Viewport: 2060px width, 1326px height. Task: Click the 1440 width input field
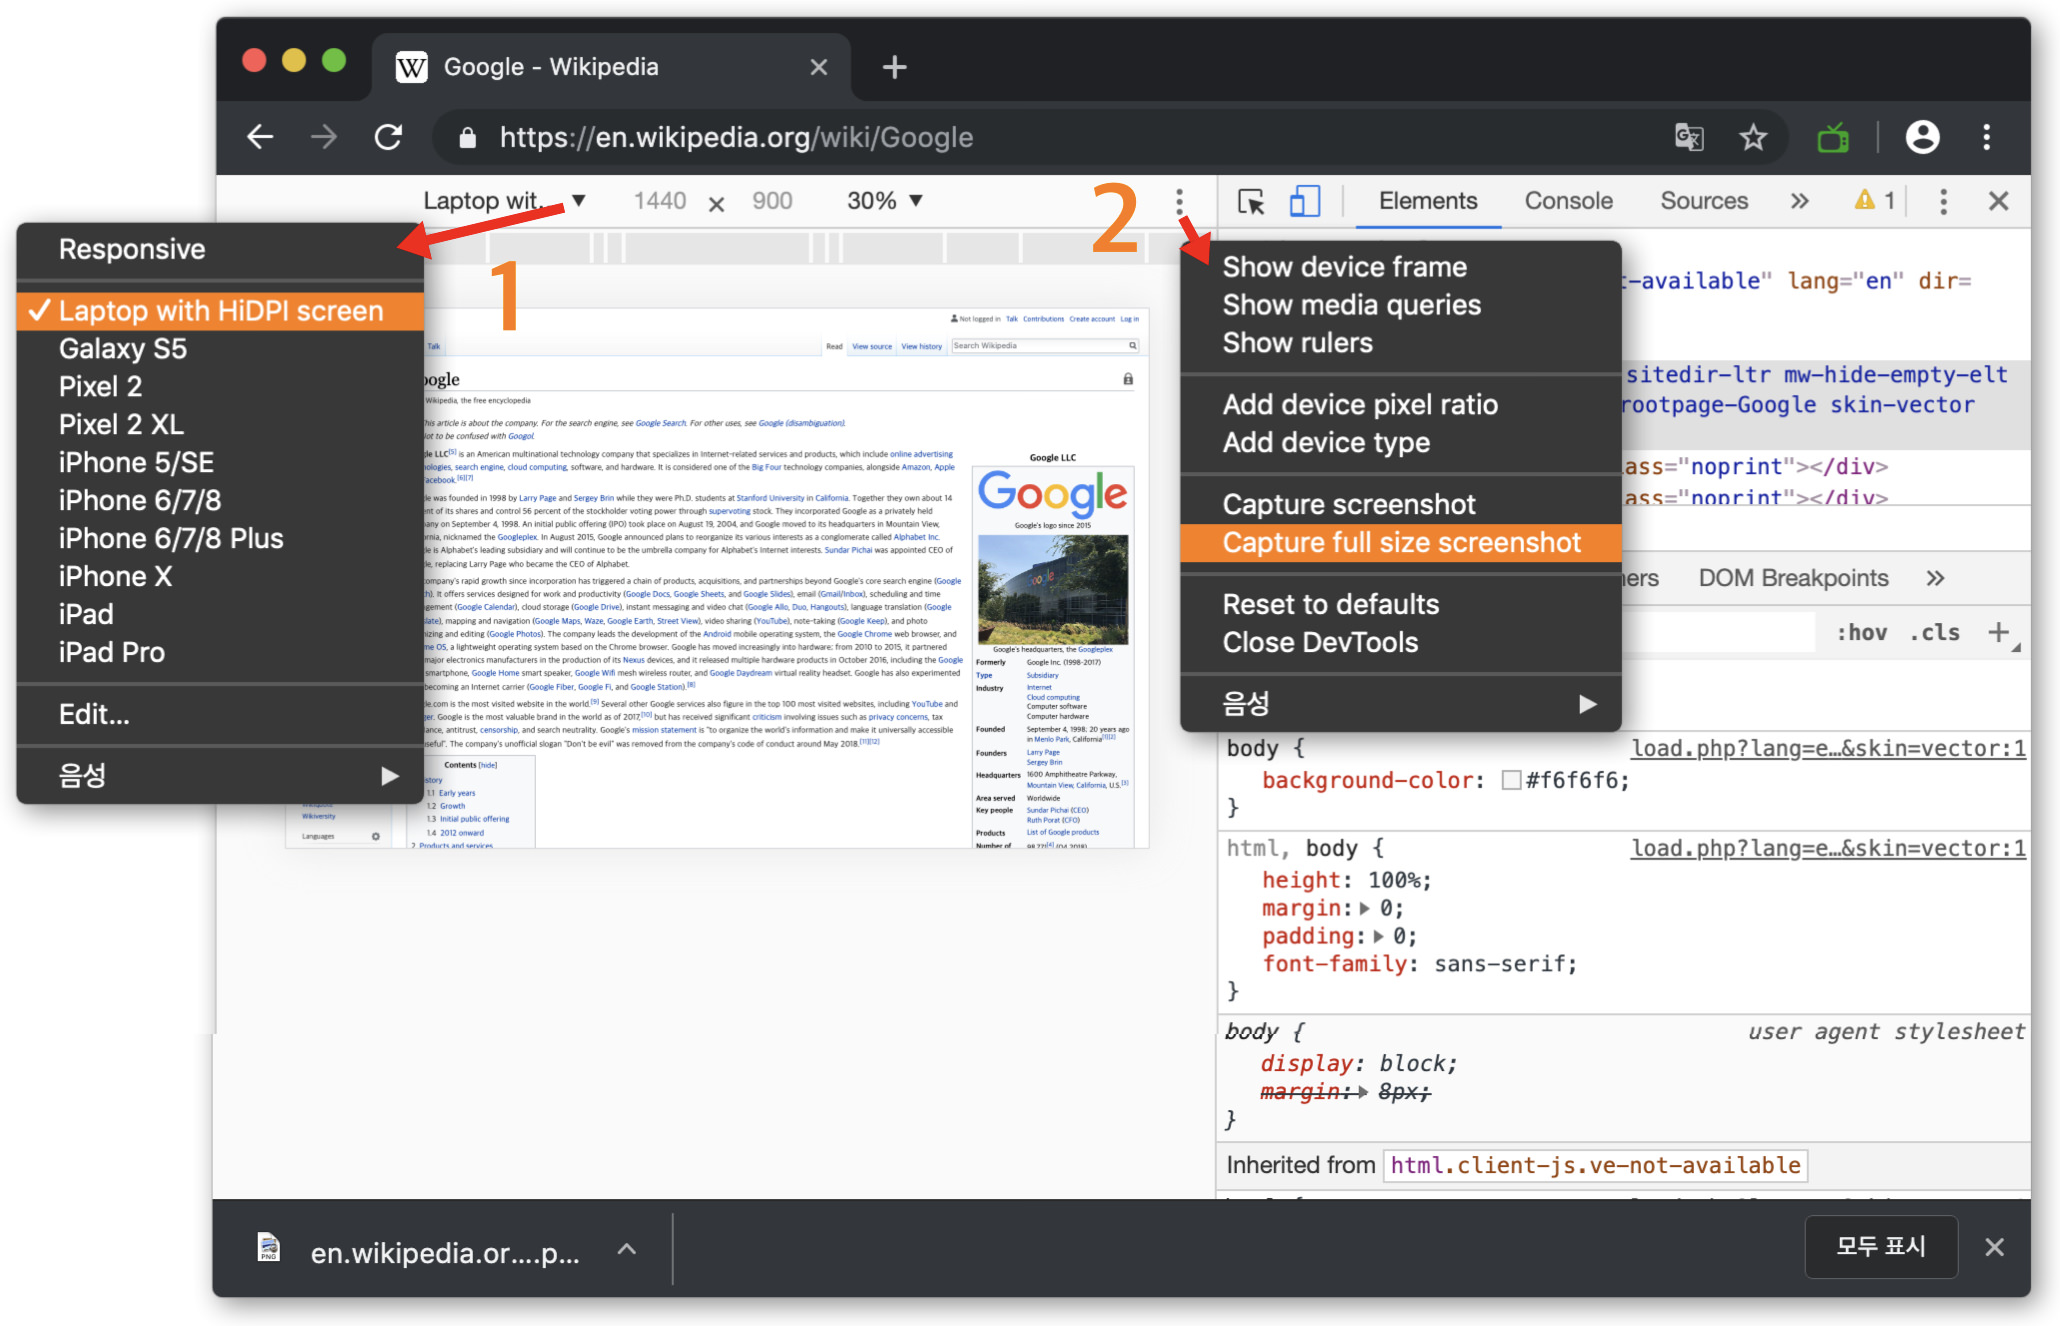[x=659, y=201]
